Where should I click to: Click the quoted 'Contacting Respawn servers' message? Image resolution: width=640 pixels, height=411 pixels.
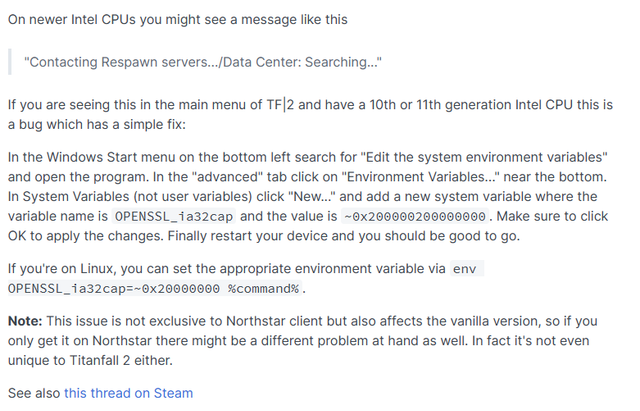click(203, 62)
